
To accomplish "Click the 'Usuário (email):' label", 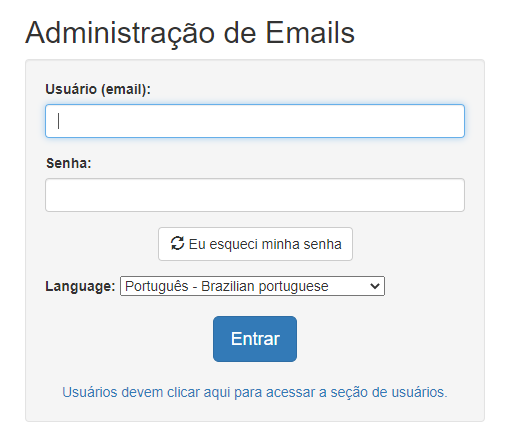I will [x=98, y=89].
